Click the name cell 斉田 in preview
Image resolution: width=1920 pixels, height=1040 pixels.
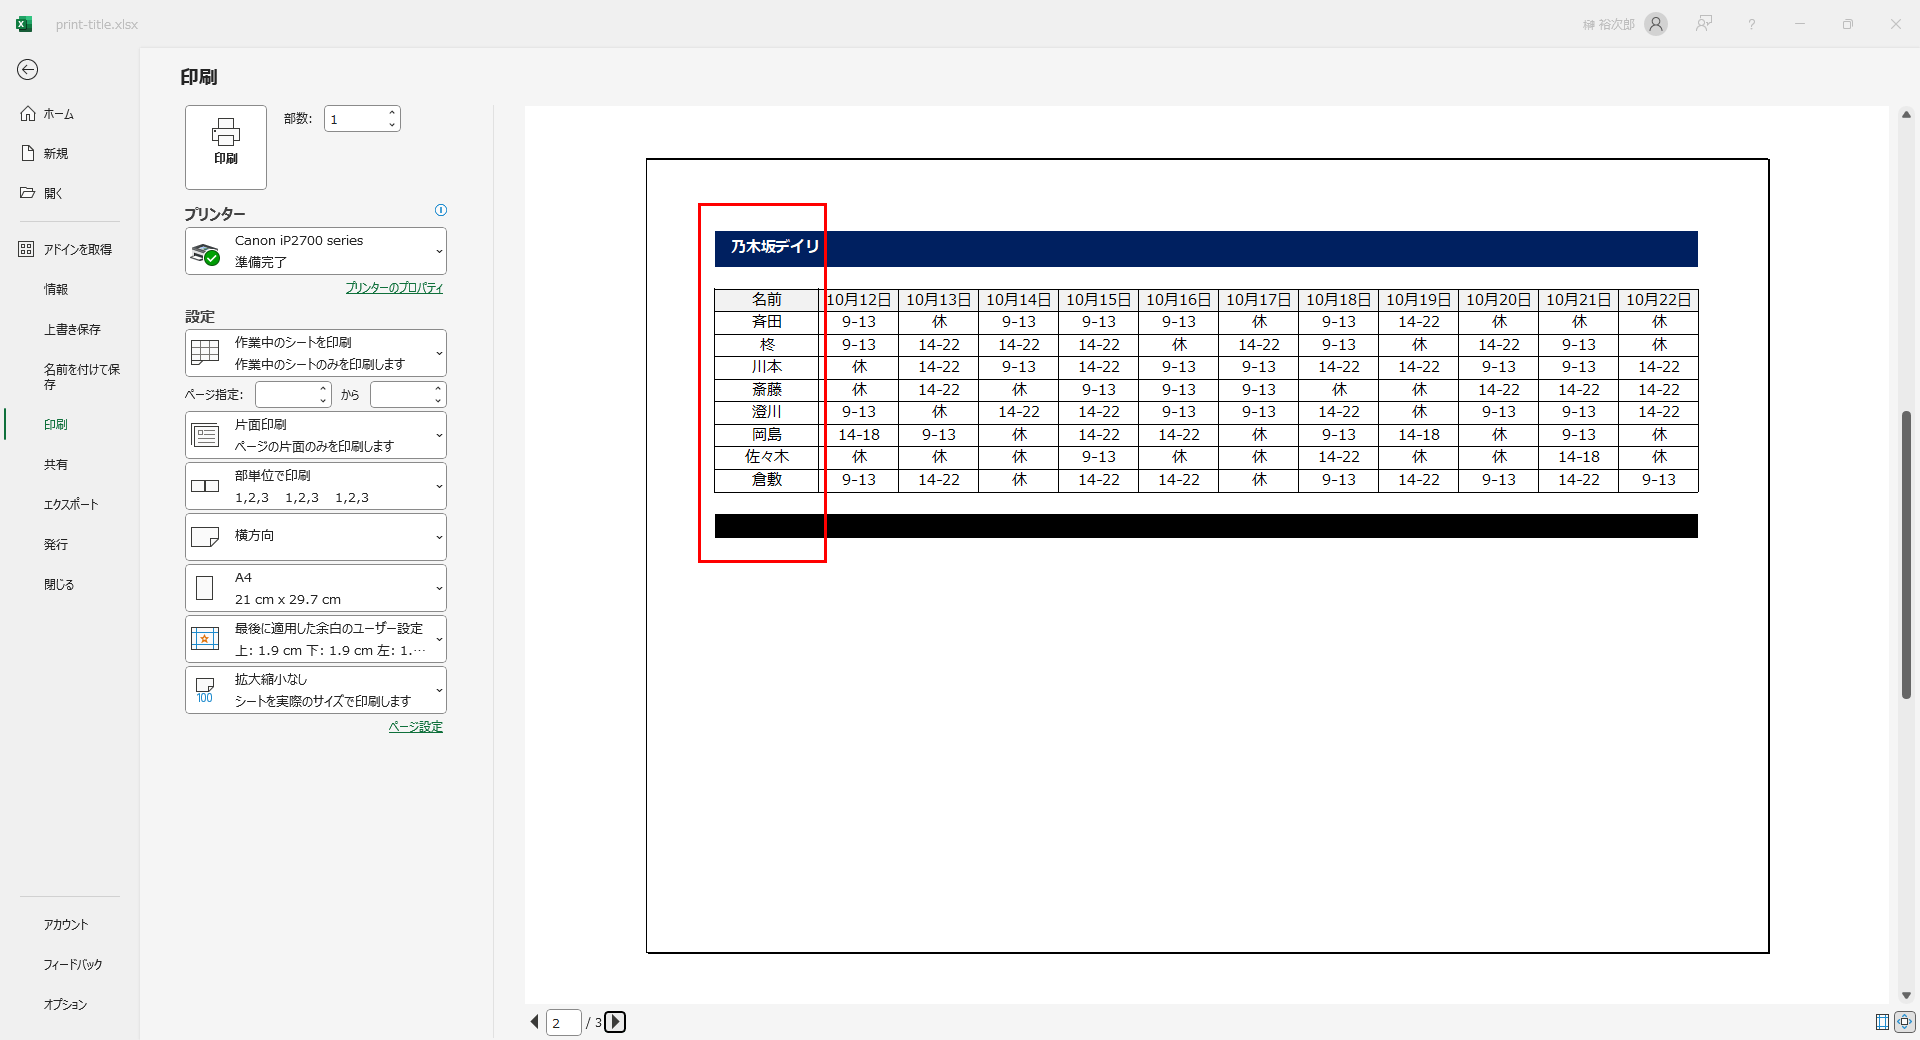click(x=767, y=322)
